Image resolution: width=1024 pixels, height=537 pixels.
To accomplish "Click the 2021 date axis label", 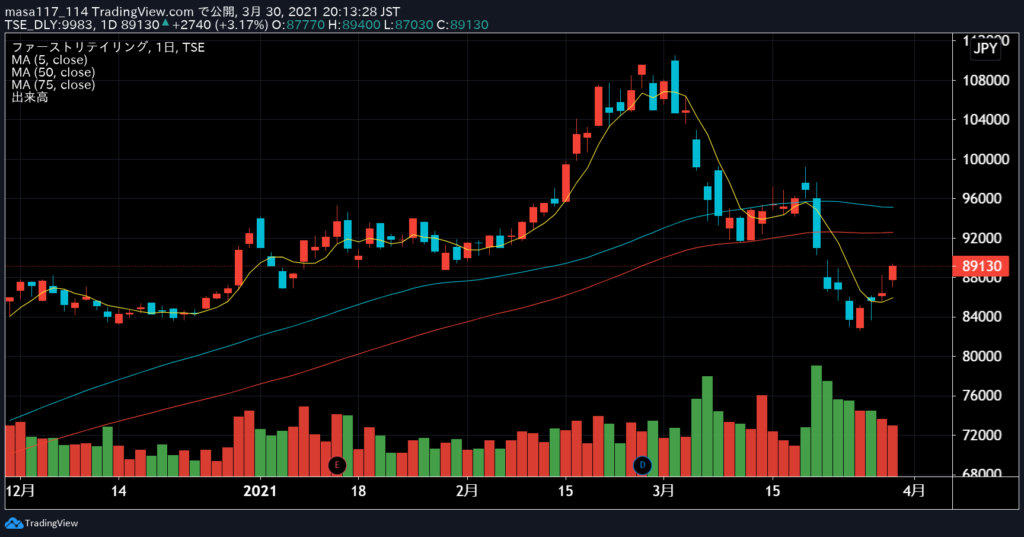I will point(260,491).
